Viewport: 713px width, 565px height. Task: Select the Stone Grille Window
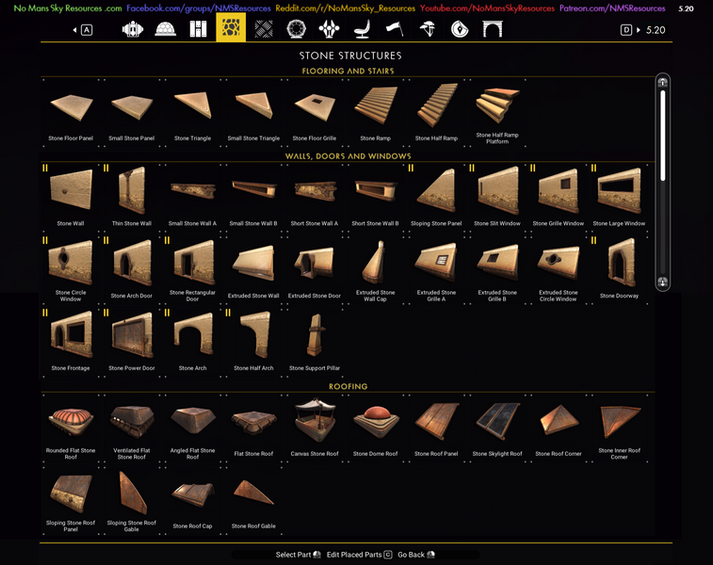(558, 196)
